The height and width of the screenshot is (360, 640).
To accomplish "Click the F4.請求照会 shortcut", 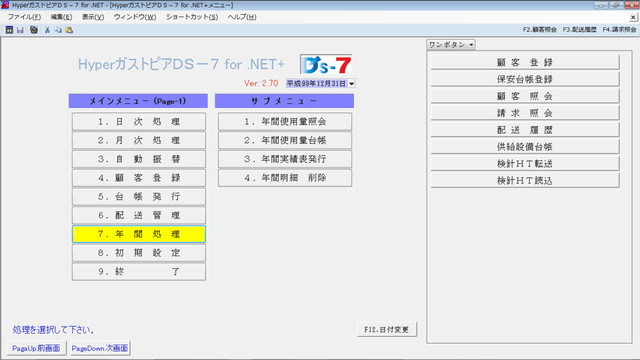I will click(x=619, y=29).
